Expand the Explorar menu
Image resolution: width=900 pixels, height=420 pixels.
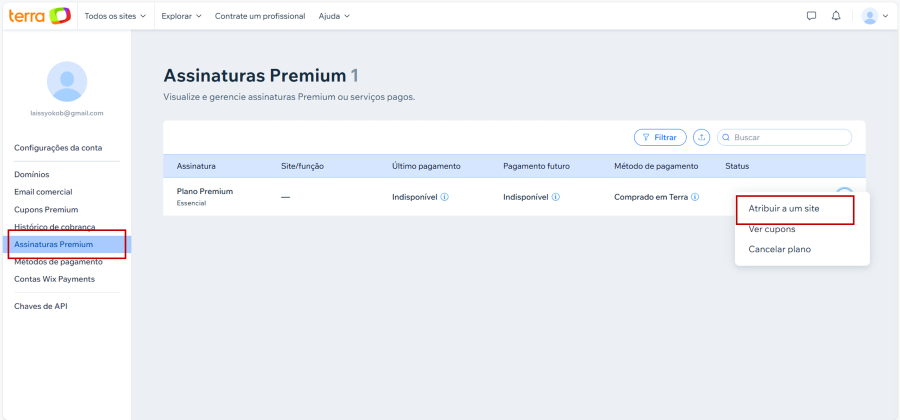click(181, 16)
